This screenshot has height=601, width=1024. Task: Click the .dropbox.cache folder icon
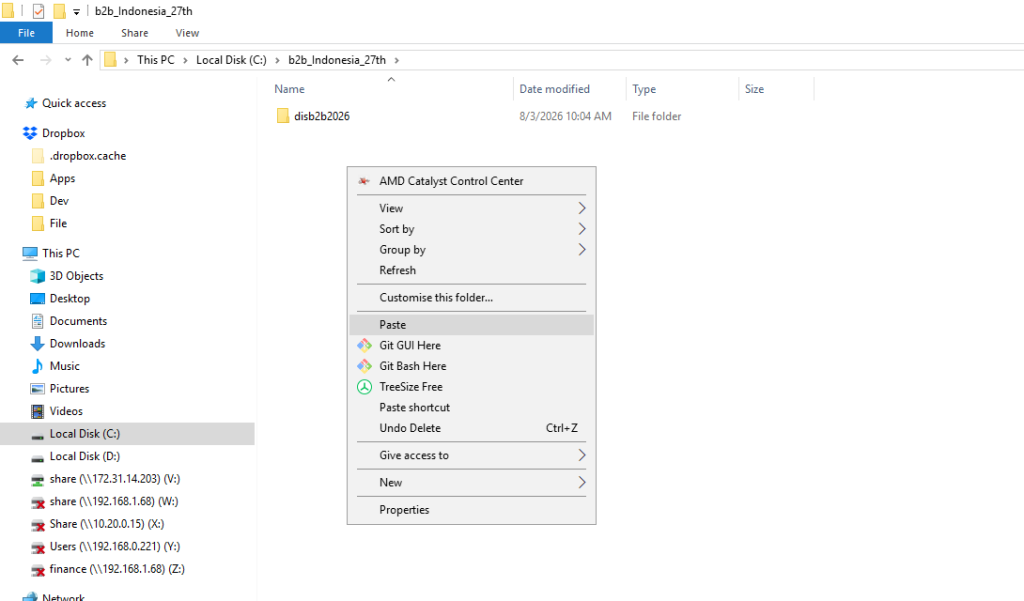coord(38,156)
